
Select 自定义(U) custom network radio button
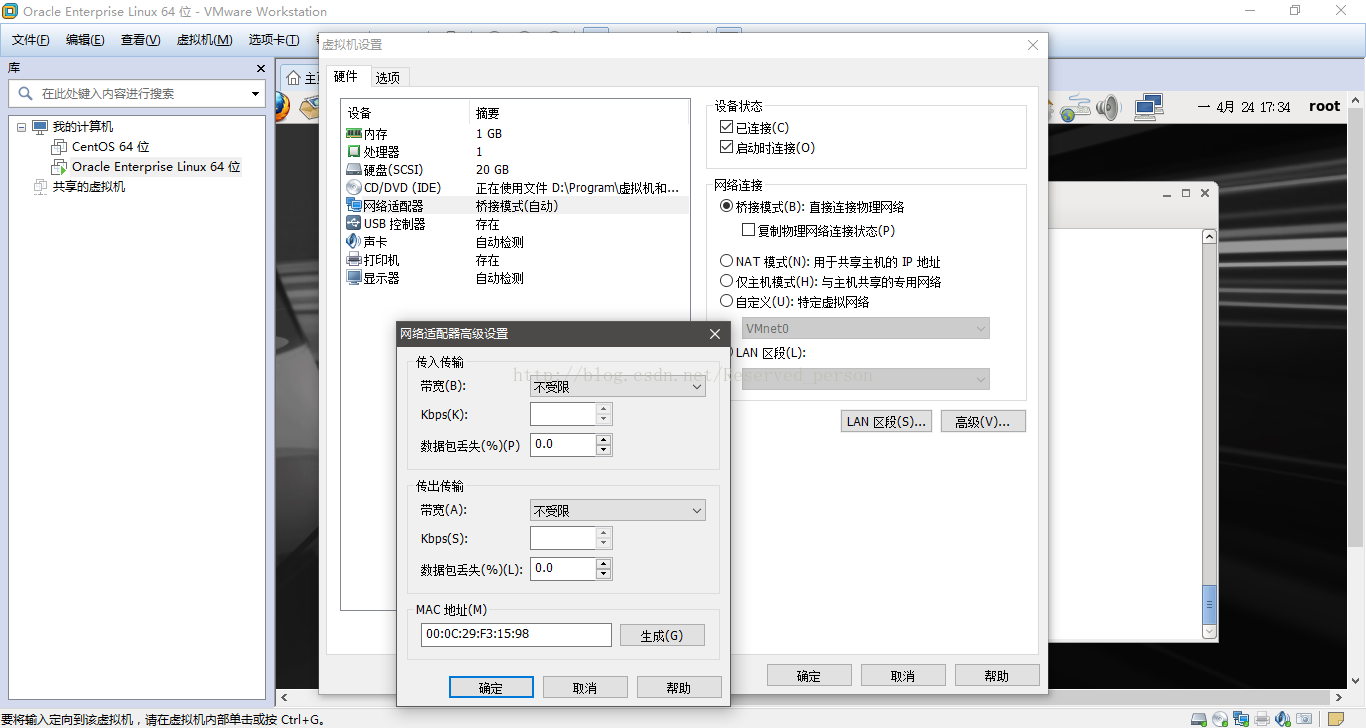pyautogui.click(x=727, y=301)
